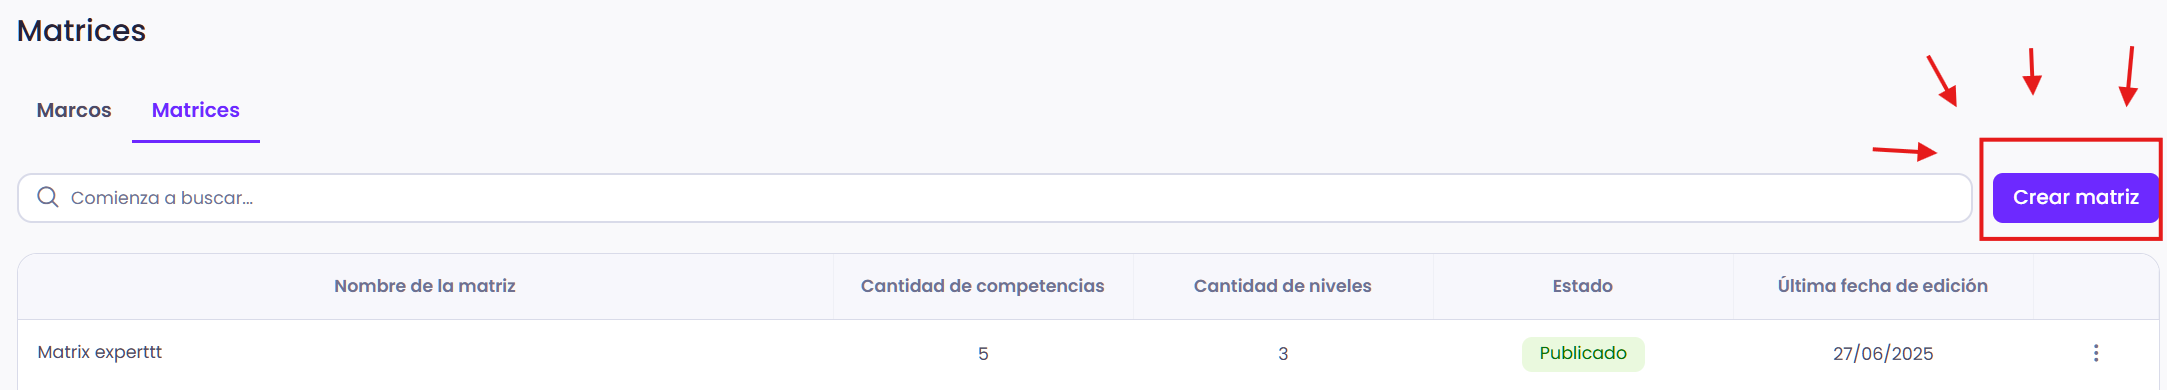Screen dimensions: 2167x390
Task: Open the Matrix experttt row name
Action: click(x=99, y=352)
